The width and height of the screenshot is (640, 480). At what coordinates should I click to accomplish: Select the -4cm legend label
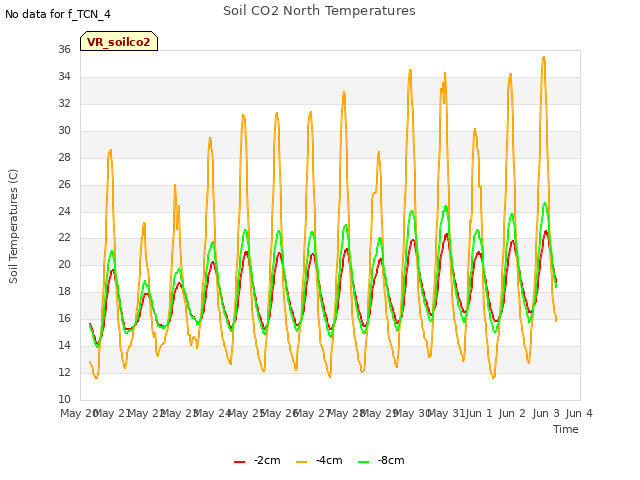click(329, 460)
